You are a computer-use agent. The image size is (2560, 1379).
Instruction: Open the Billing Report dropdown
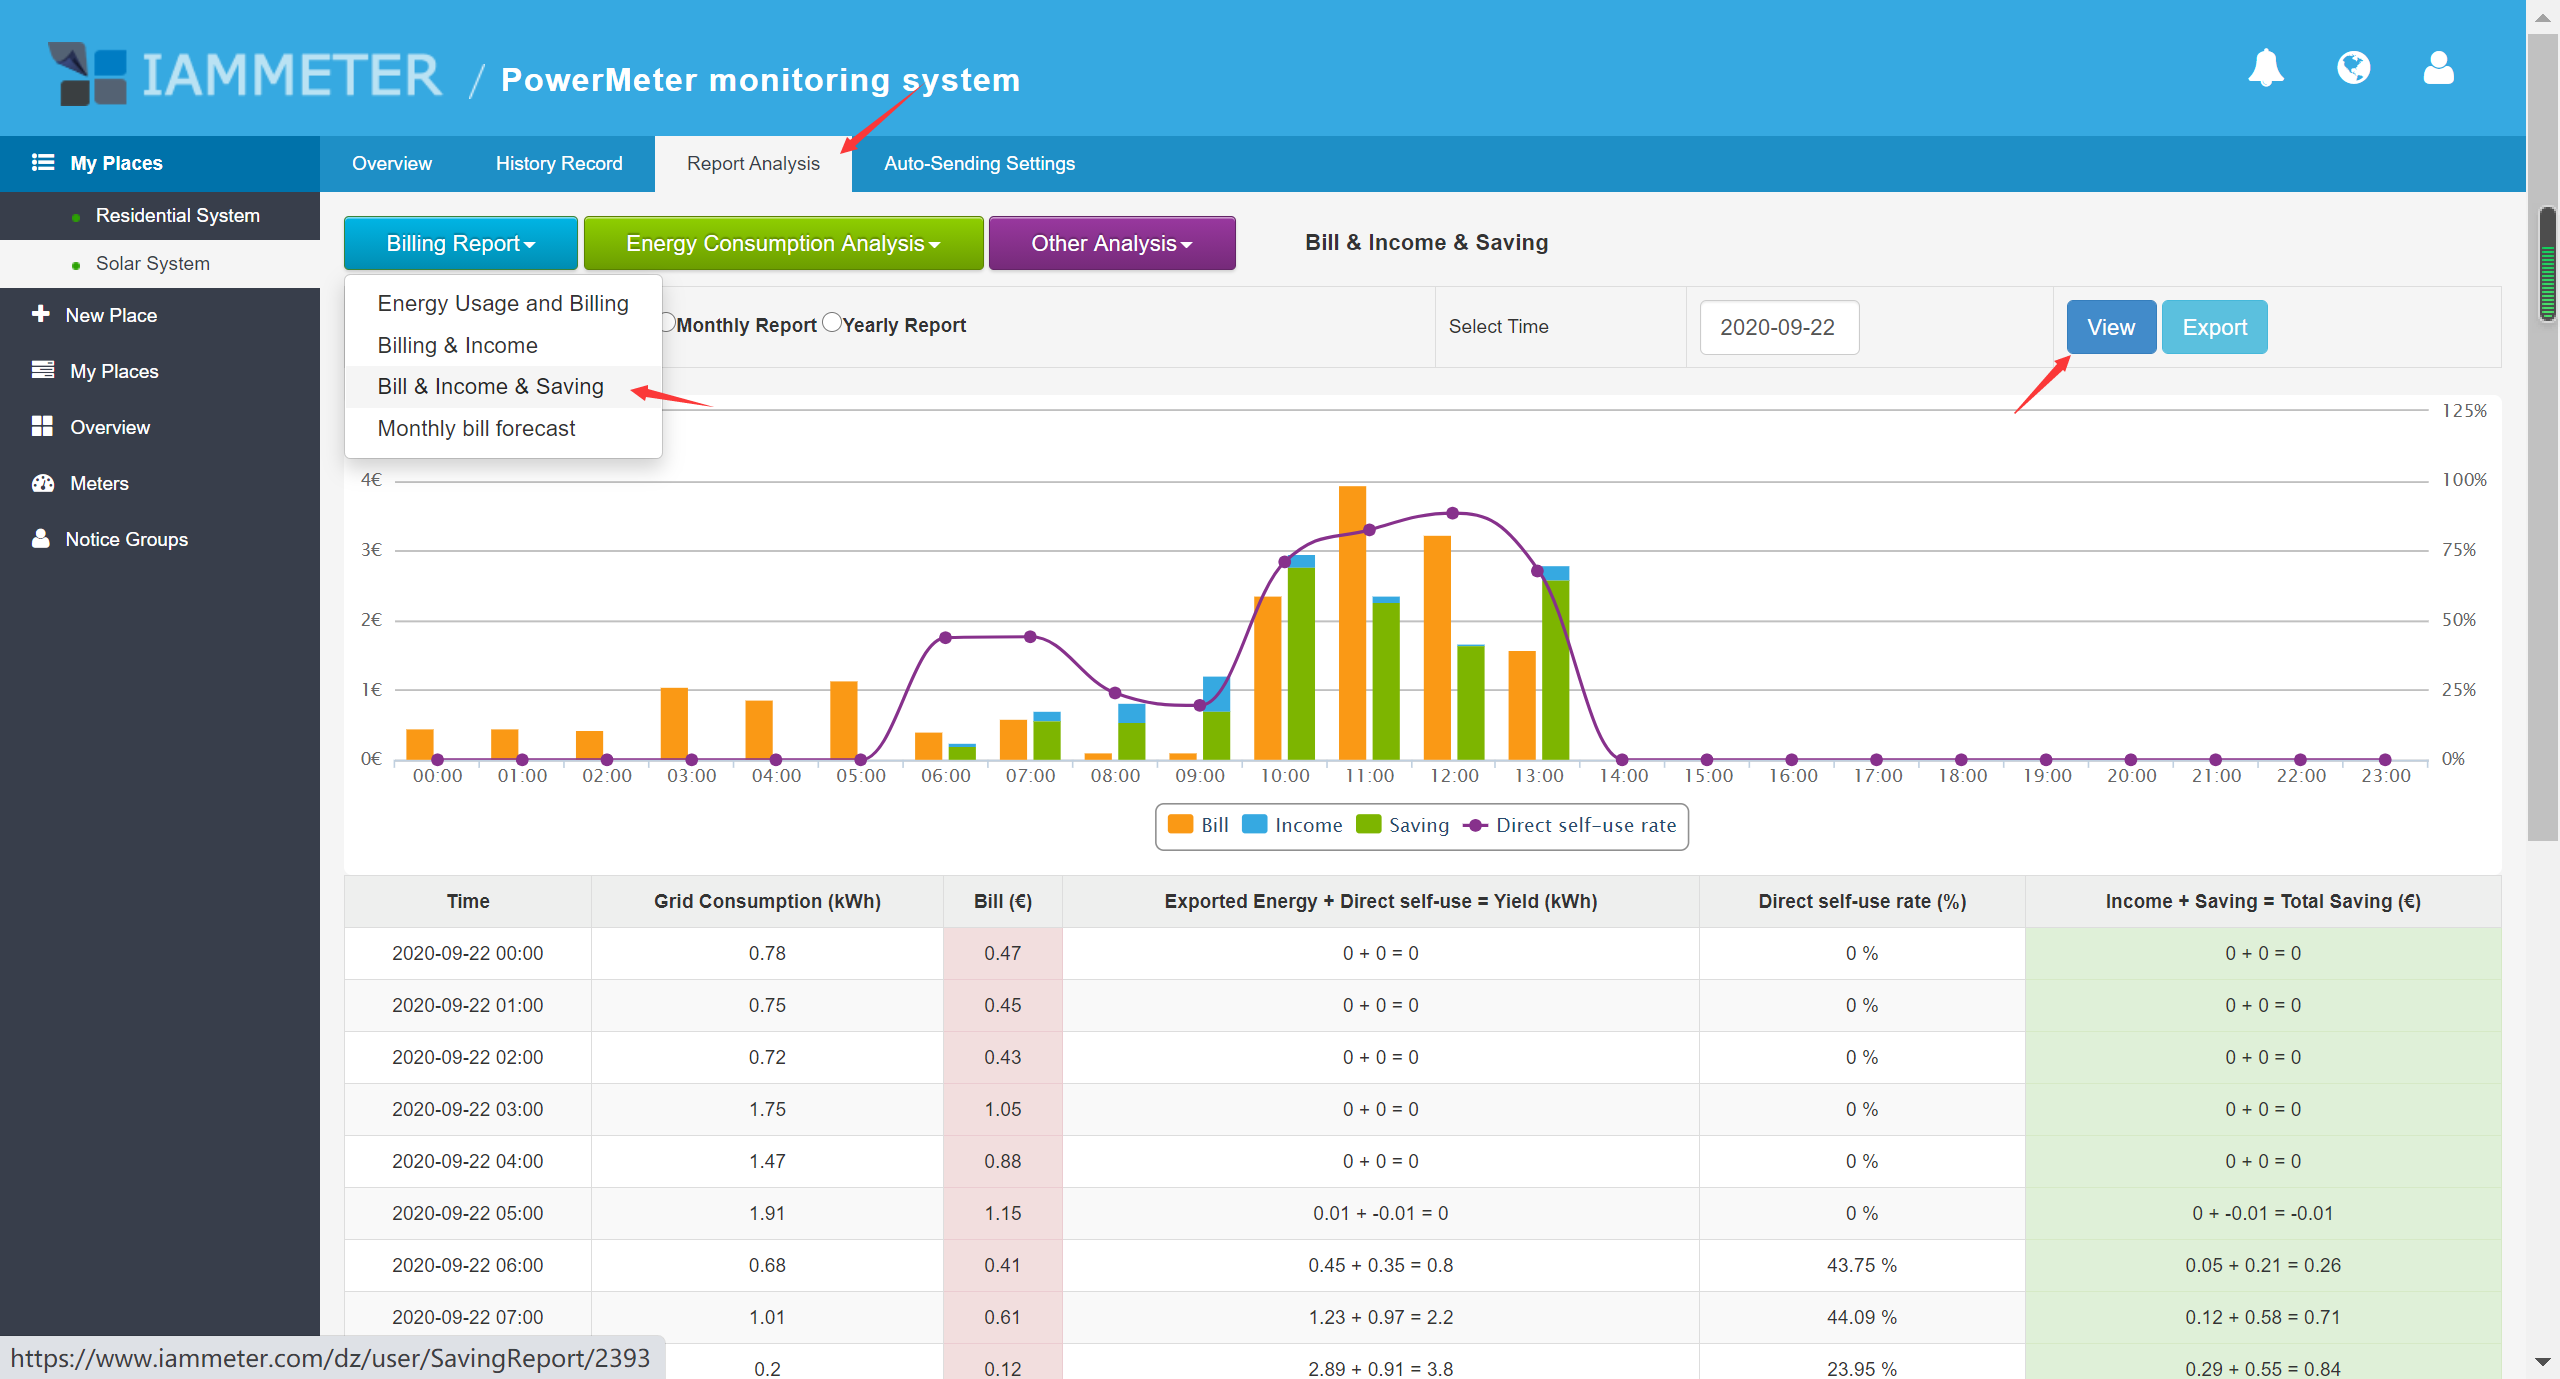pos(460,243)
